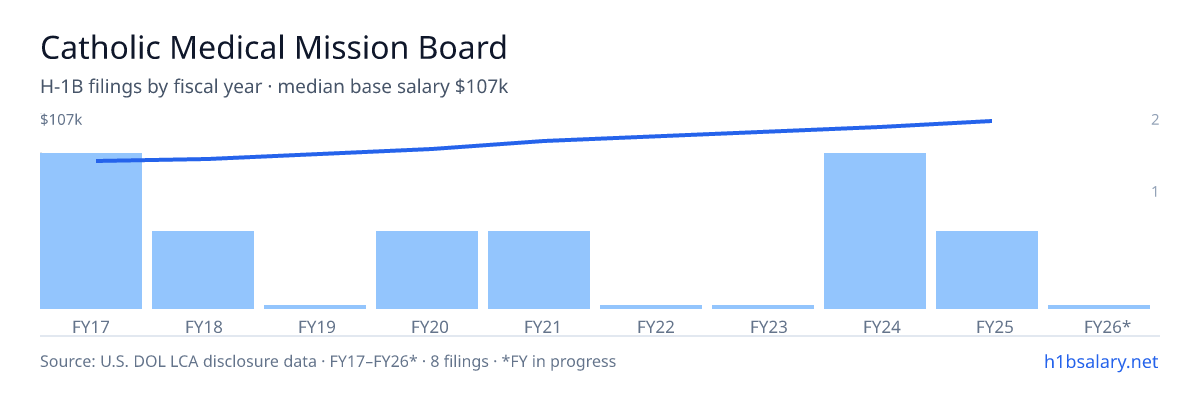This screenshot has height=400, width=1200.
Task: Select the FY20 filings bar
Action: point(427,270)
